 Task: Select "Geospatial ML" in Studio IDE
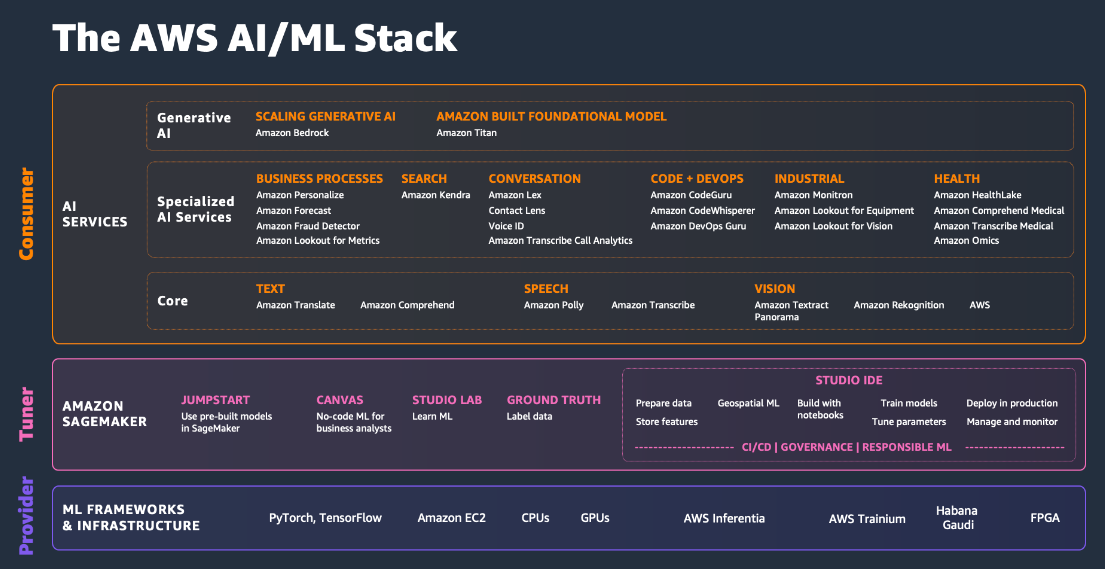pyautogui.click(x=748, y=403)
